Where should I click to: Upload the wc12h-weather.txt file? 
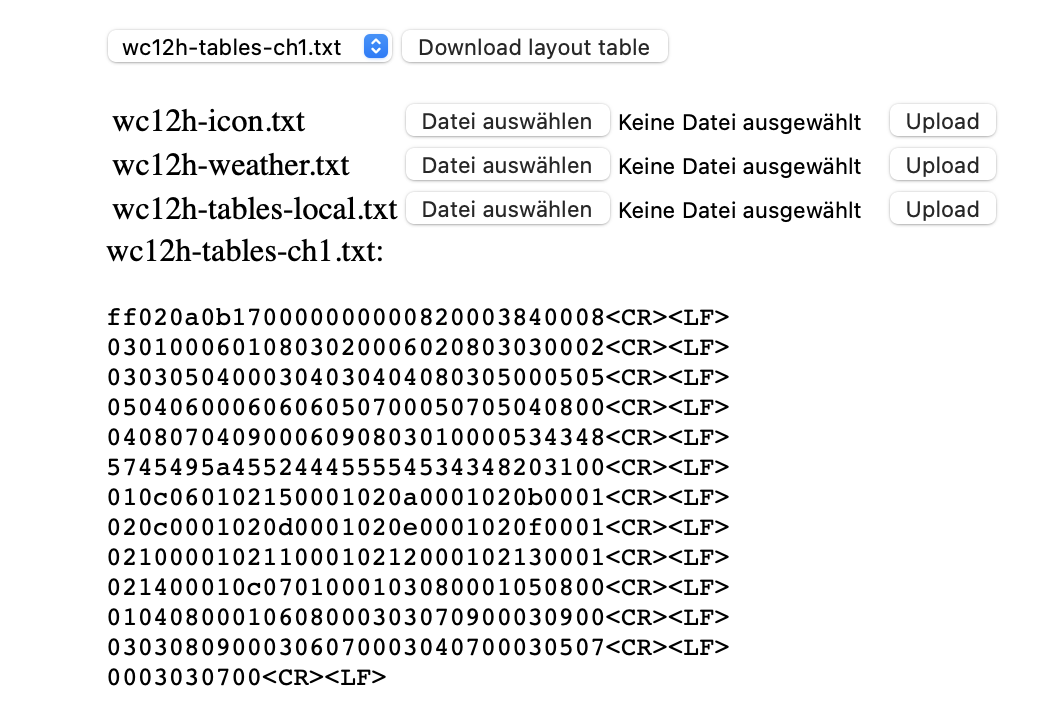pyautogui.click(x=942, y=166)
